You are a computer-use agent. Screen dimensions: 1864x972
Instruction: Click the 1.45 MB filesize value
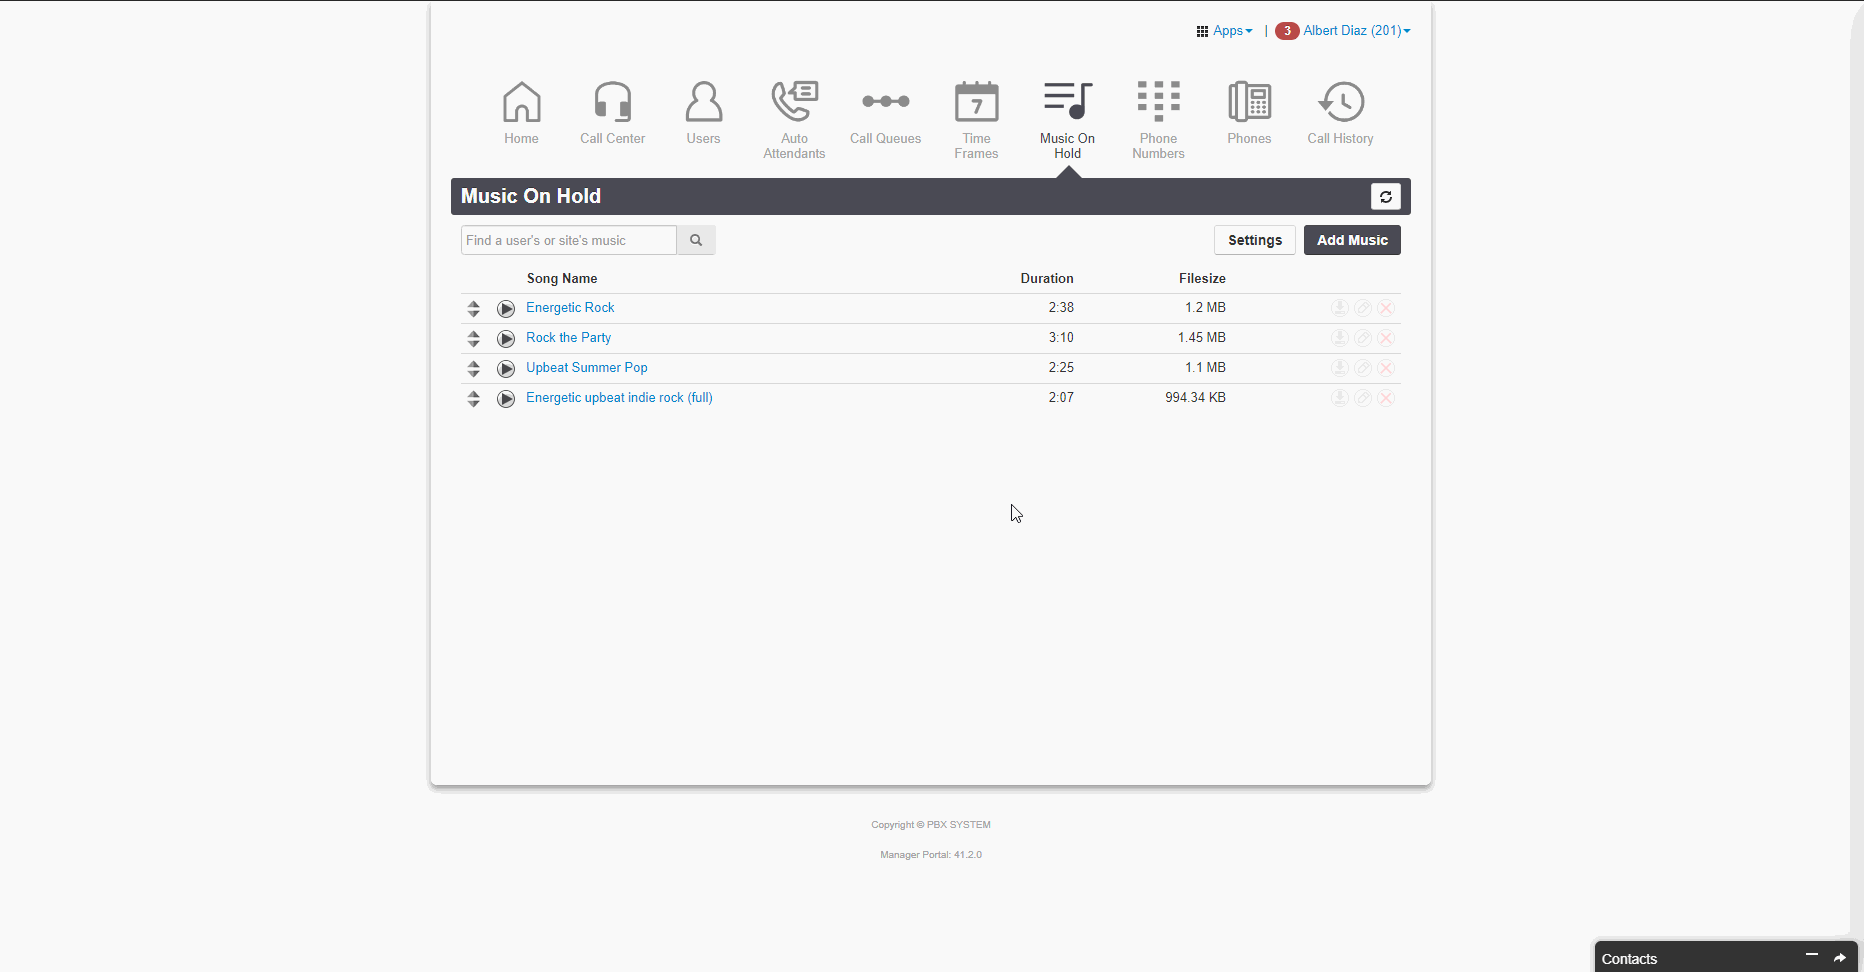[1202, 338]
